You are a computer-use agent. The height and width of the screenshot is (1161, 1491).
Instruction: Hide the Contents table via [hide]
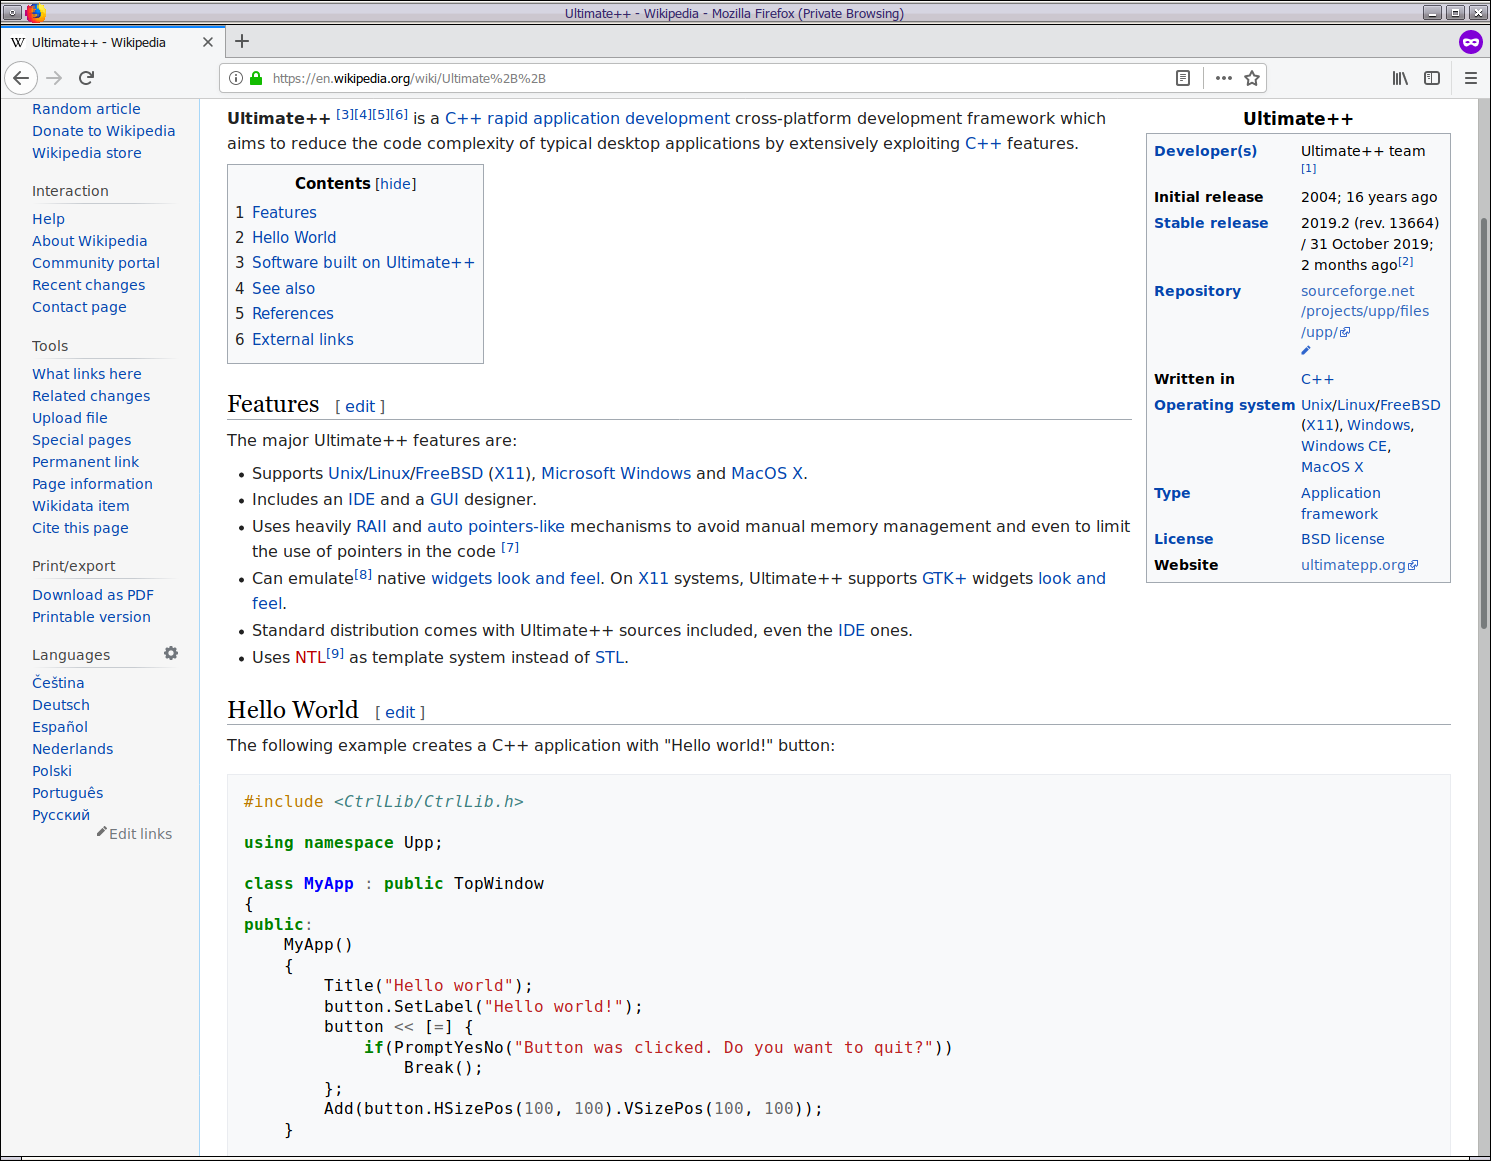click(396, 184)
